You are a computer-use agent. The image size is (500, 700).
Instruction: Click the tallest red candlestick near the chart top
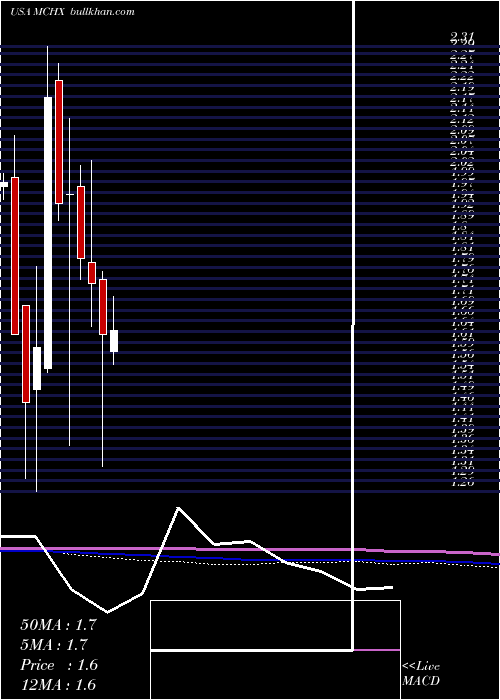pyautogui.click(x=59, y=142)
